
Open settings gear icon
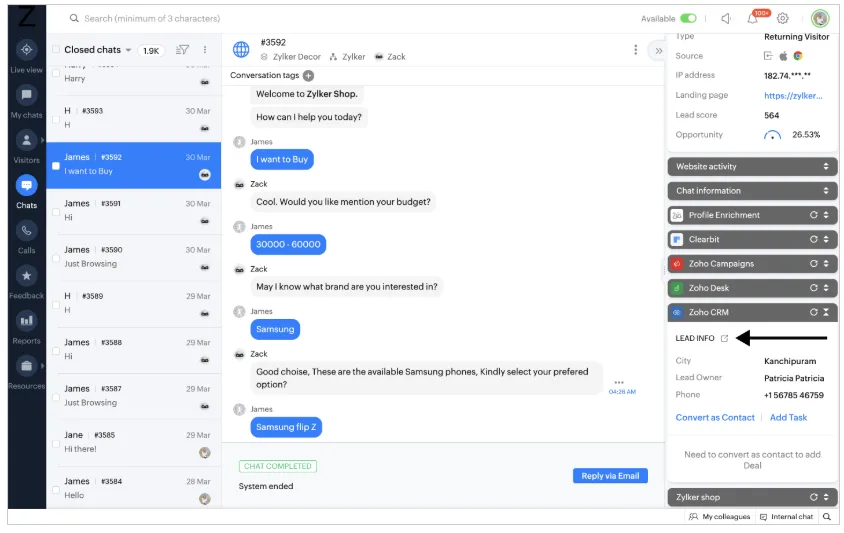tap(783, 19)
